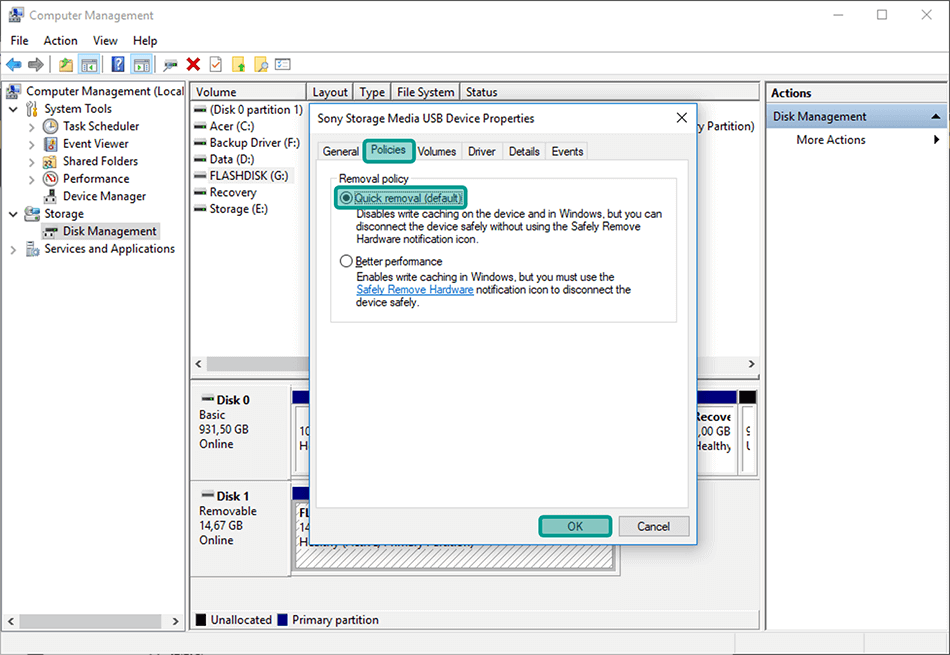Expand the Performance node arrow
Viewport: 950px width, 655px height.
[32, 179]
